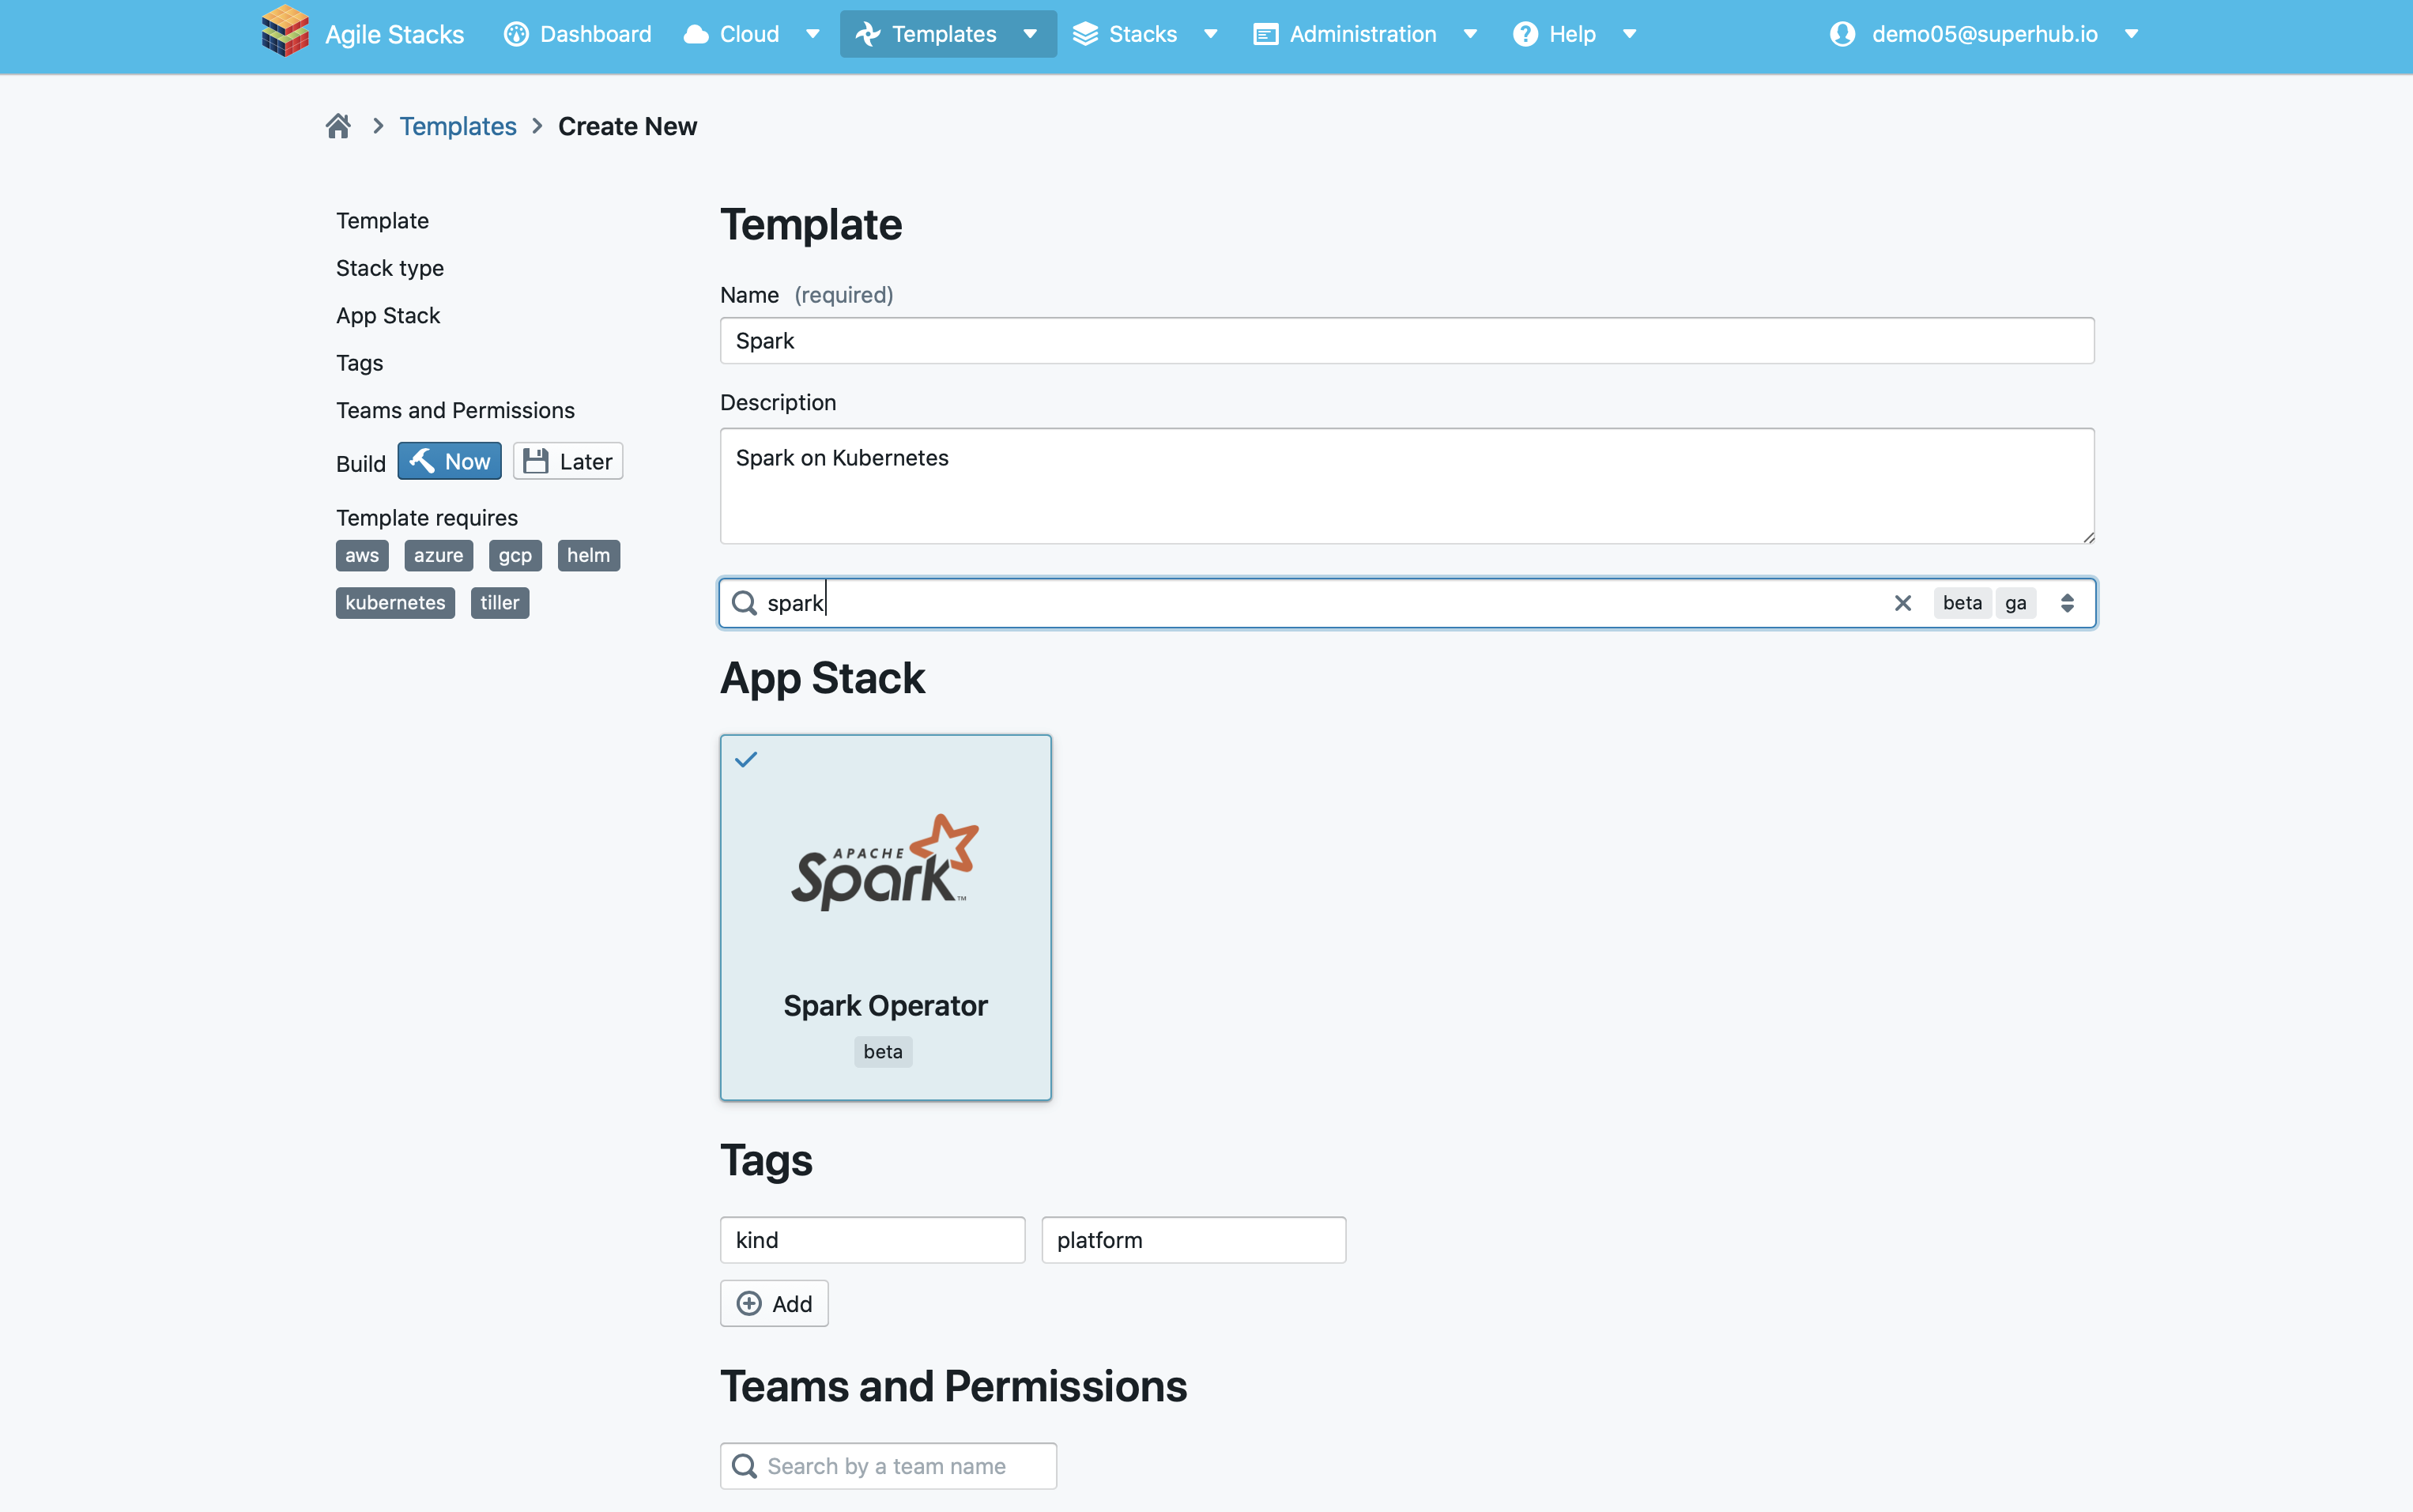Viewport: 2413px width, 1512px height.
Task: Go home via breadcrumb house icon
Action: (x=338, y=126)
